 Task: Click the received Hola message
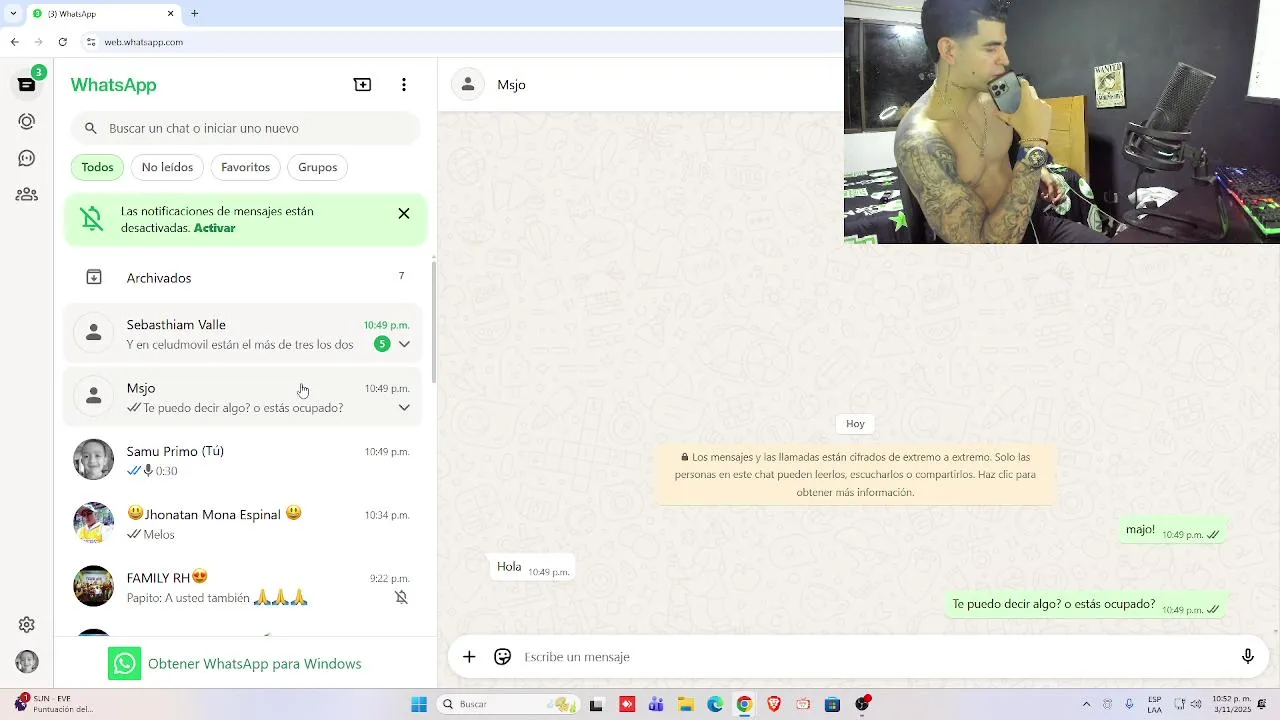tap(531, 567)
